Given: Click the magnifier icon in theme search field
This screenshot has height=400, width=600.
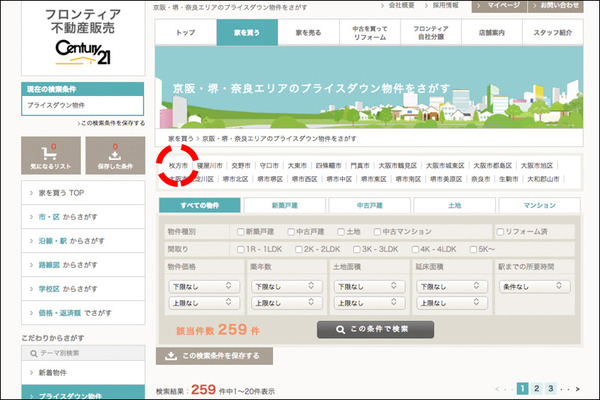Looking at the screenshot, I should point(33,353).
